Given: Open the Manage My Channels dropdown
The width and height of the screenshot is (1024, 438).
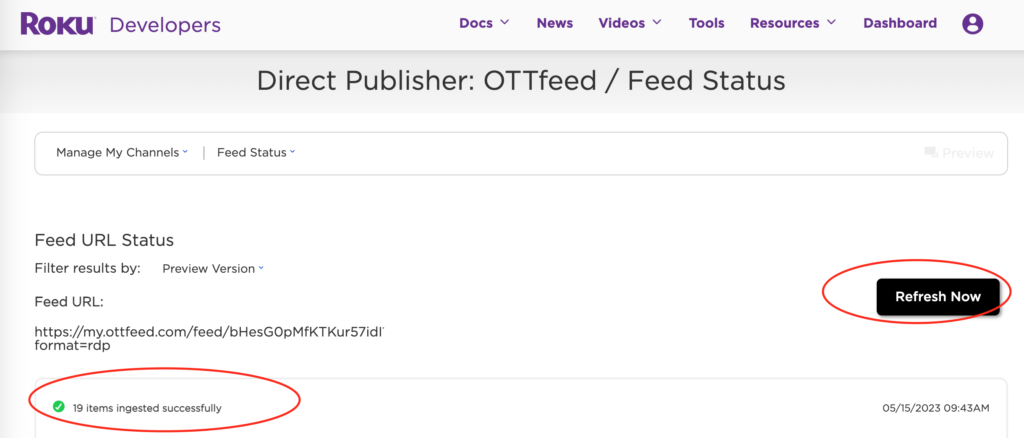Looking at the screenshot, I should tap(122, 153).
